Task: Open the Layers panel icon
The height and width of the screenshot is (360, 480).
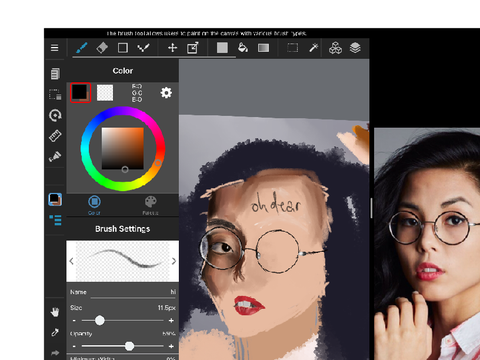Action: [x=355, y=48]
